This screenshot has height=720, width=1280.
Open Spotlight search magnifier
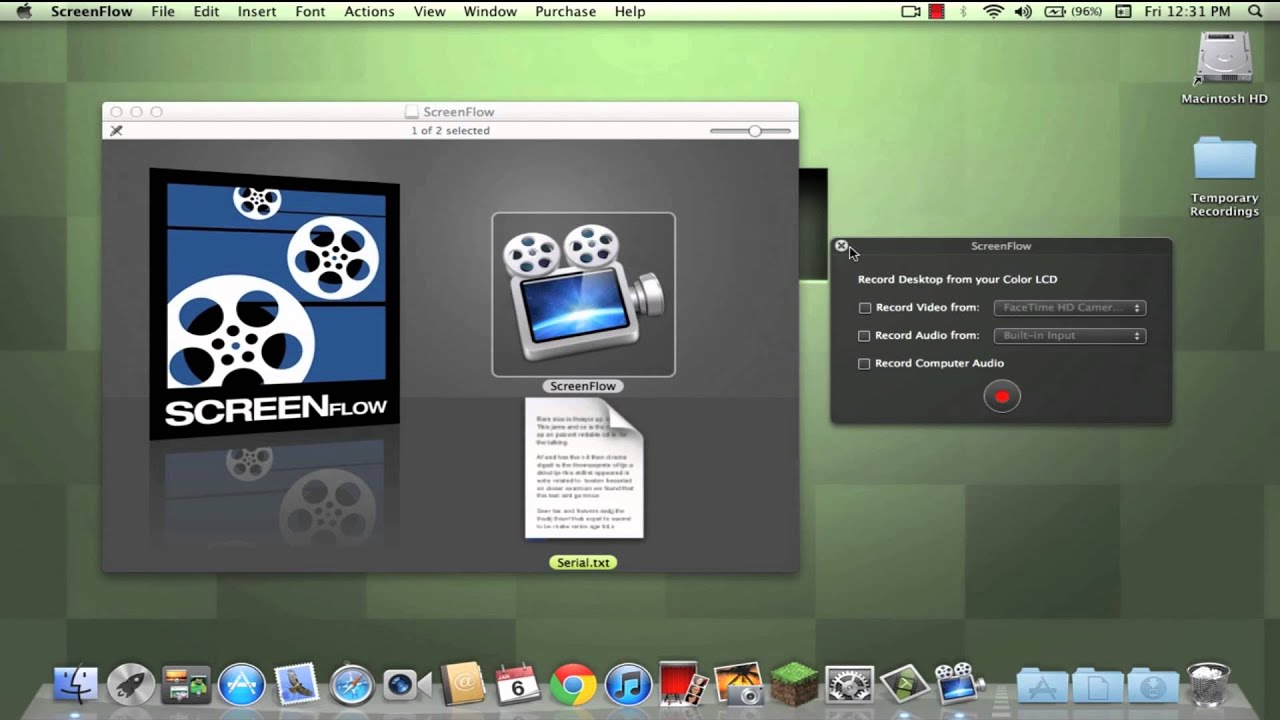point(1255,12)
